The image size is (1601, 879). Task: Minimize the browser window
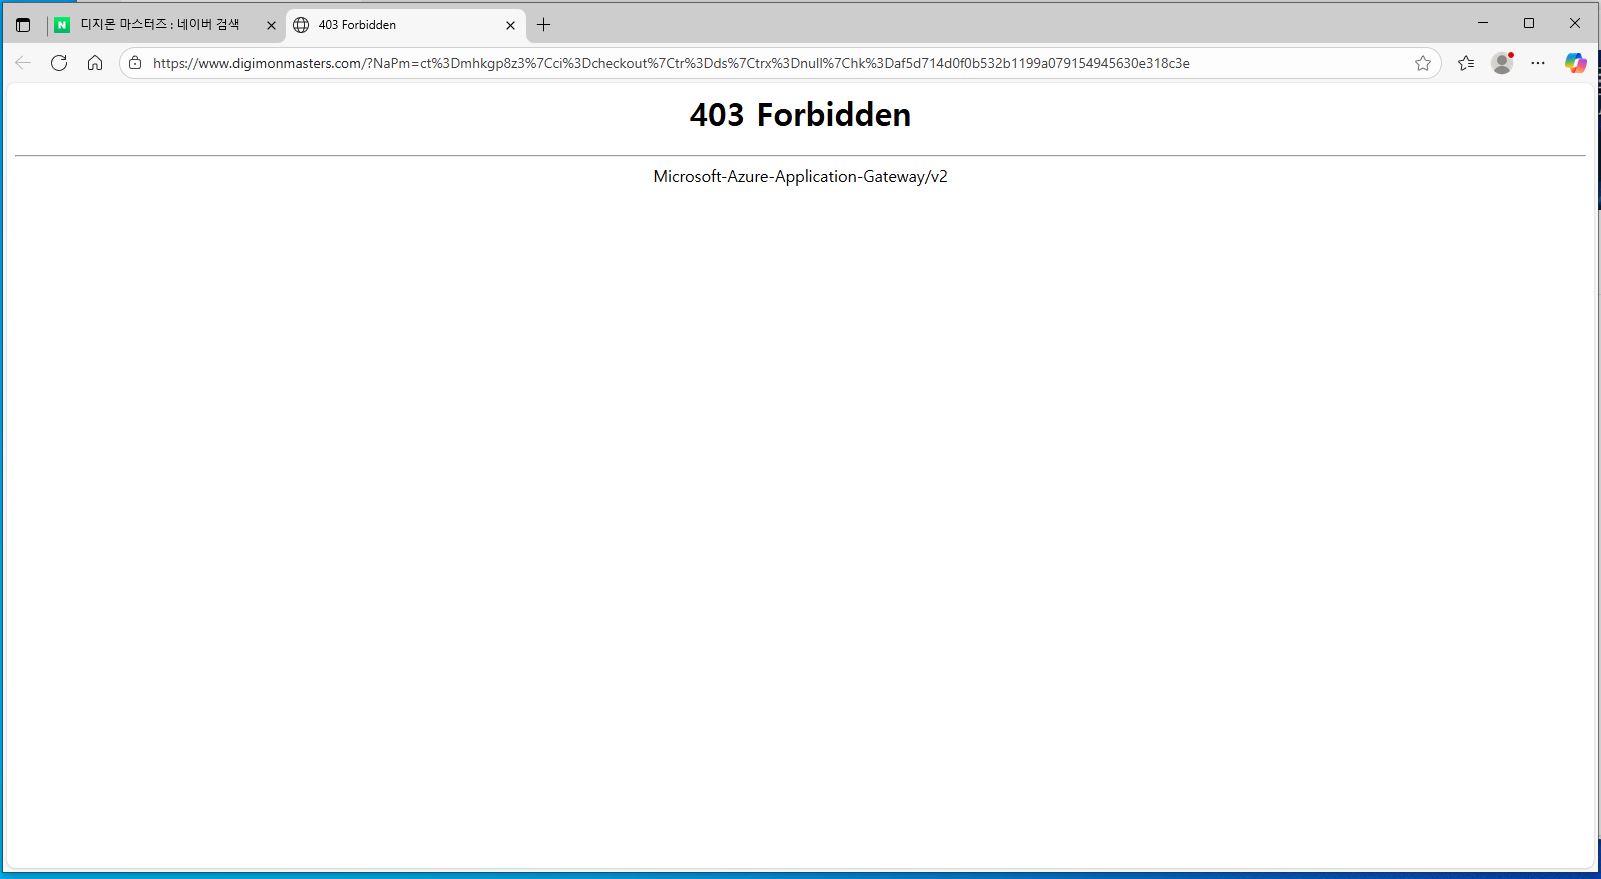pos(1483,23)
